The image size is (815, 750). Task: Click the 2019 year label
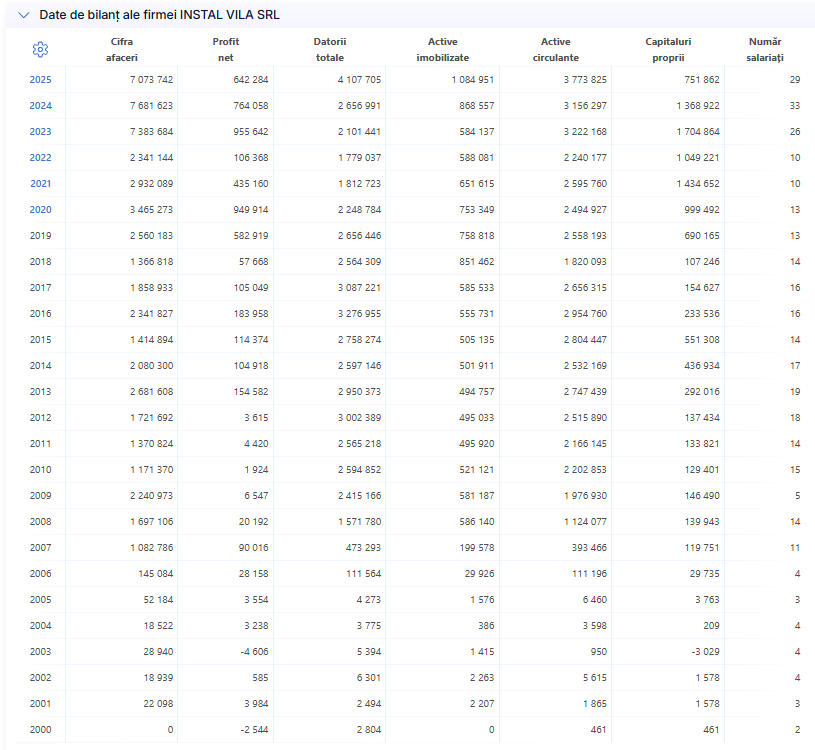point(41,235)
